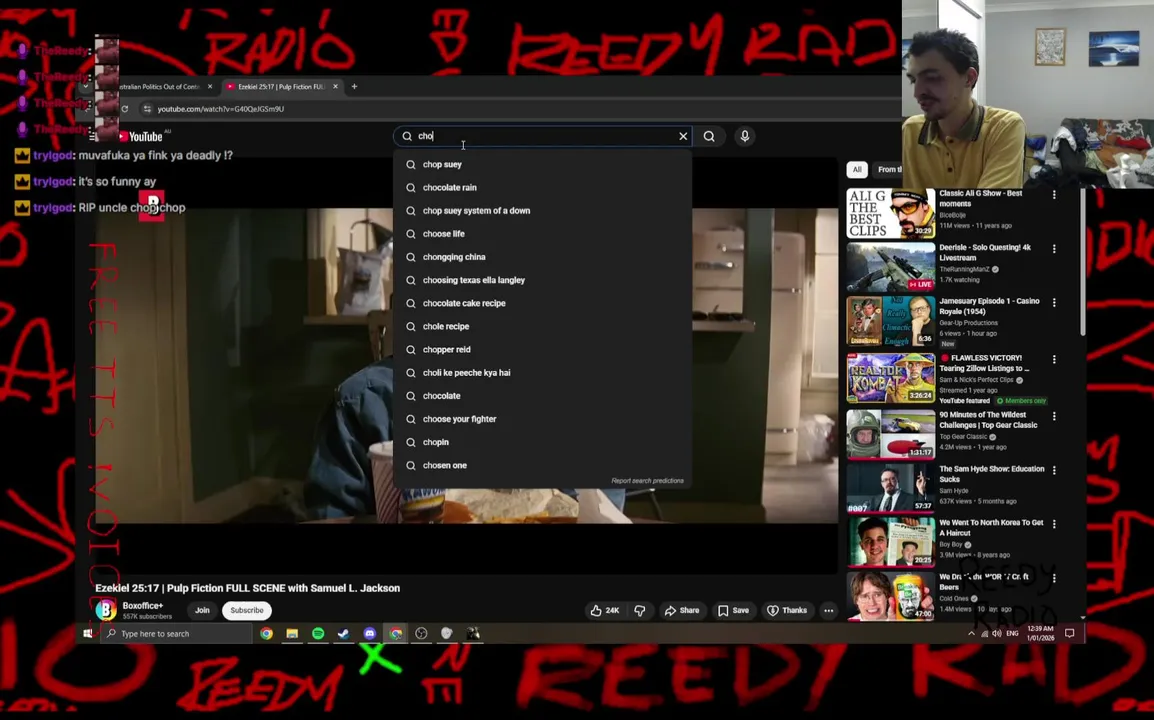
Task: Open options menu for North Korea Haircut video
Action: tap(1054, 523)
